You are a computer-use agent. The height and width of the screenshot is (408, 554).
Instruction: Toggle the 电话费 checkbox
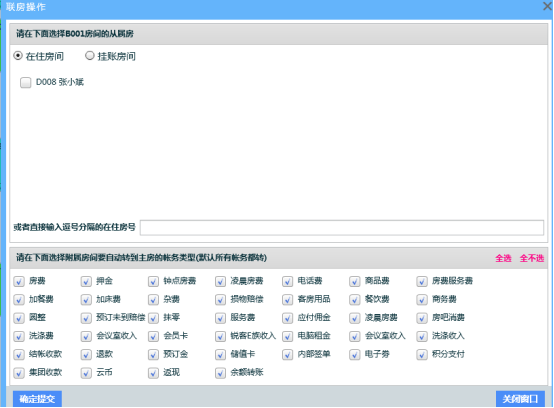pyautogui.click(x=287, y=282)
